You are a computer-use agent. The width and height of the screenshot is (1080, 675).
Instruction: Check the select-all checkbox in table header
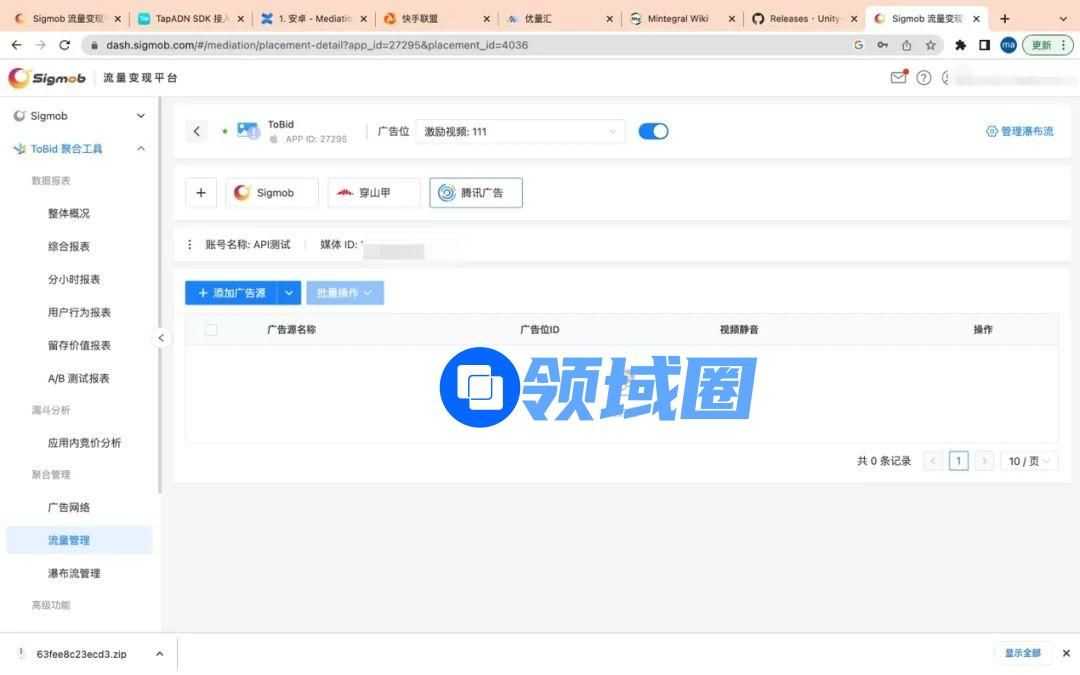(211, 329)
